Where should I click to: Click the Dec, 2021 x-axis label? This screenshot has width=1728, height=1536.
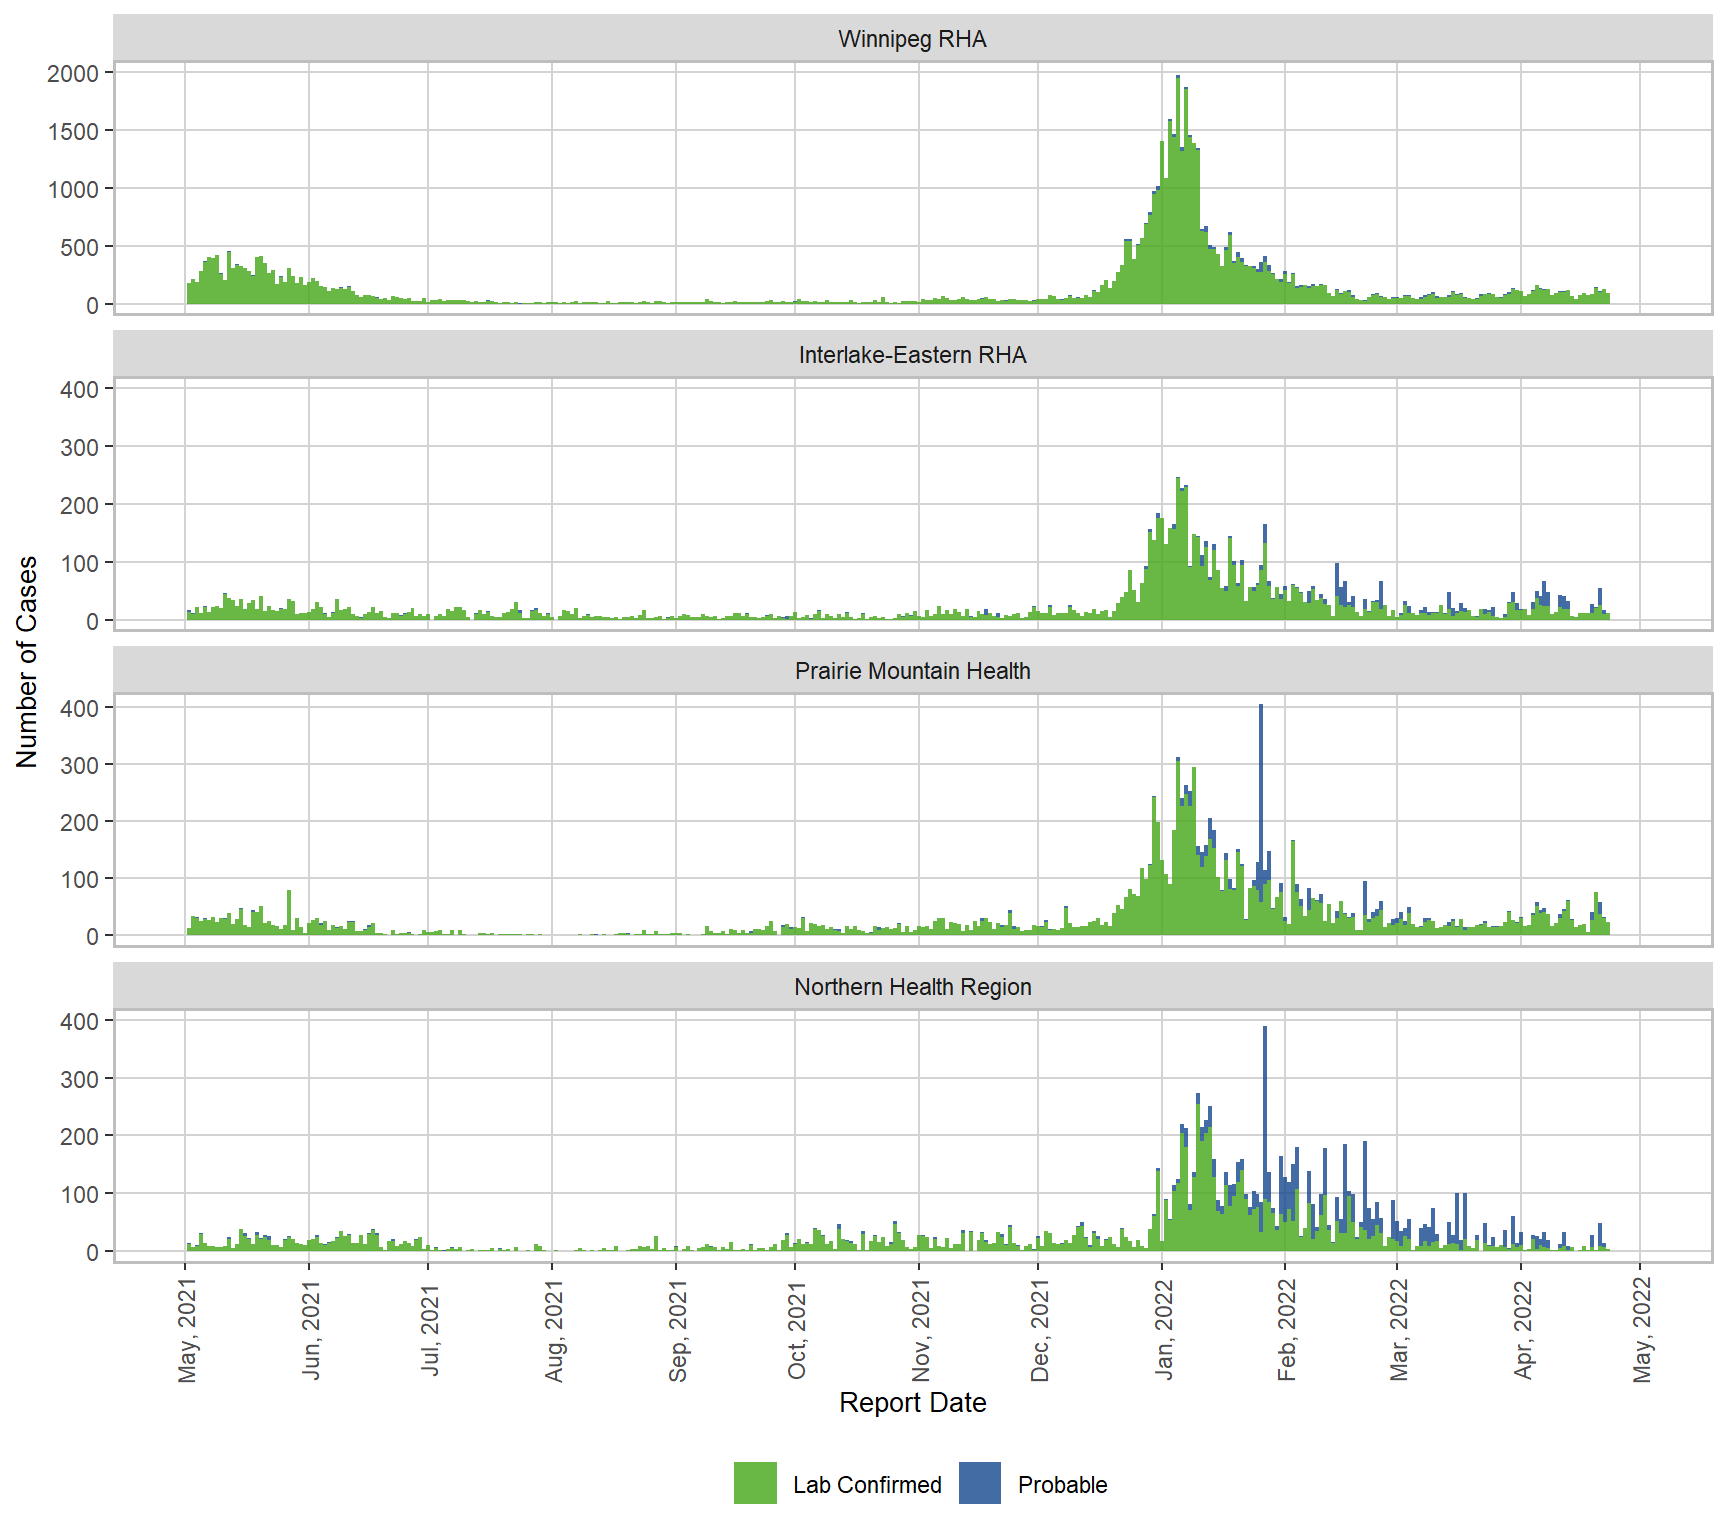point(1040,1330)
